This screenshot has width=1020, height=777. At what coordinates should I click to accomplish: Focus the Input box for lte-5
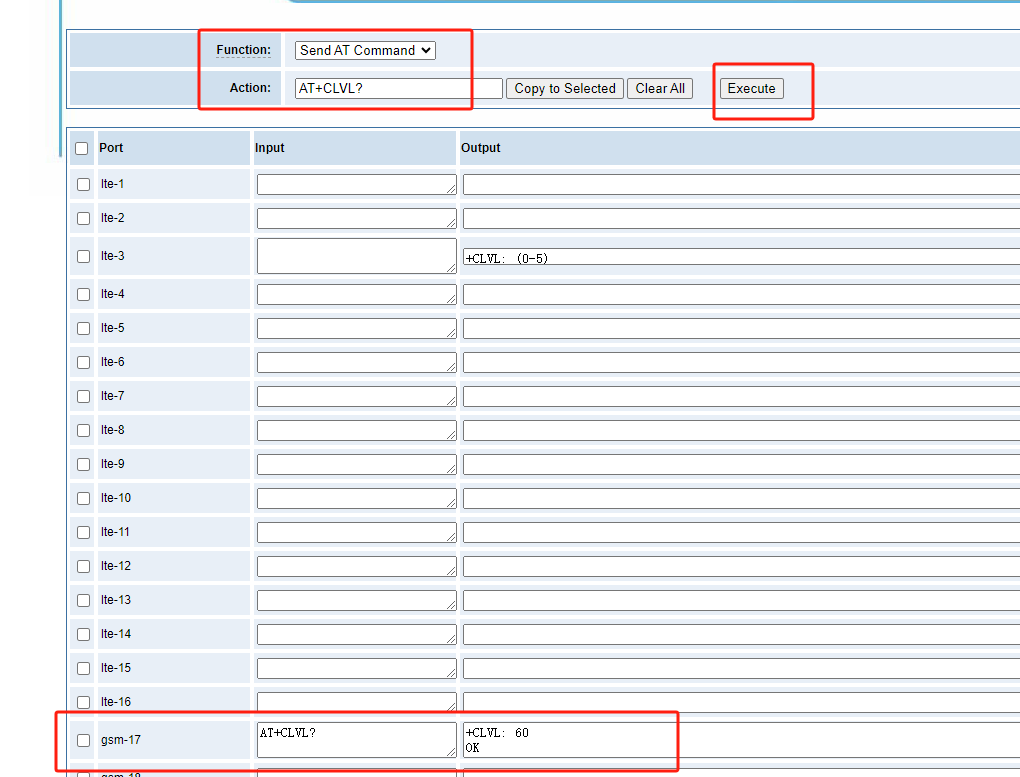click(356, 328)
